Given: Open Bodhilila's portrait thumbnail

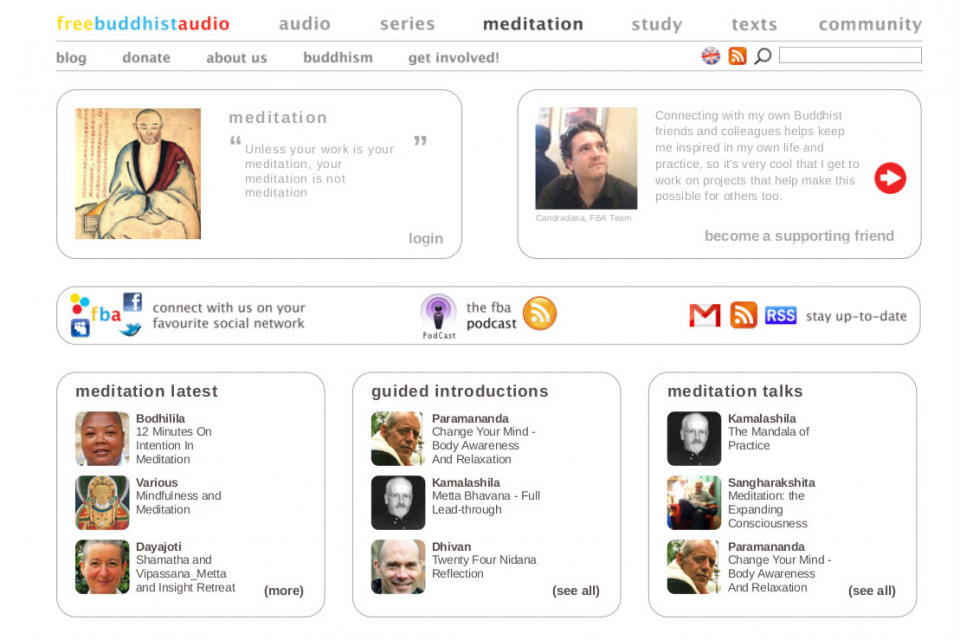Looking at the screenshot, I should pos(102,439).
